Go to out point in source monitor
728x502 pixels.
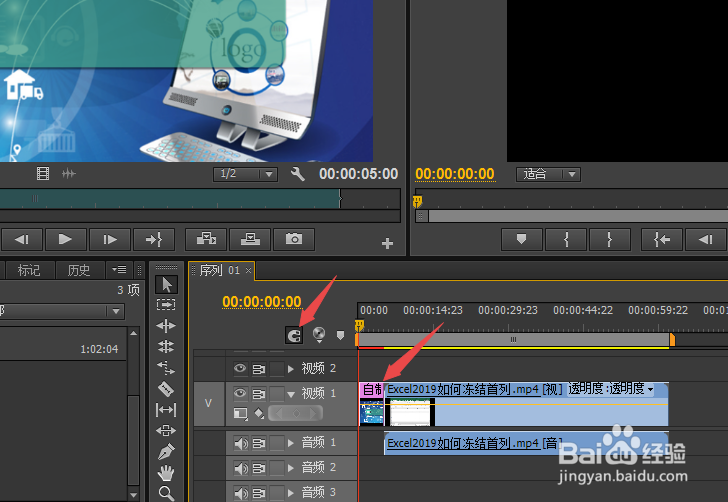154,239
